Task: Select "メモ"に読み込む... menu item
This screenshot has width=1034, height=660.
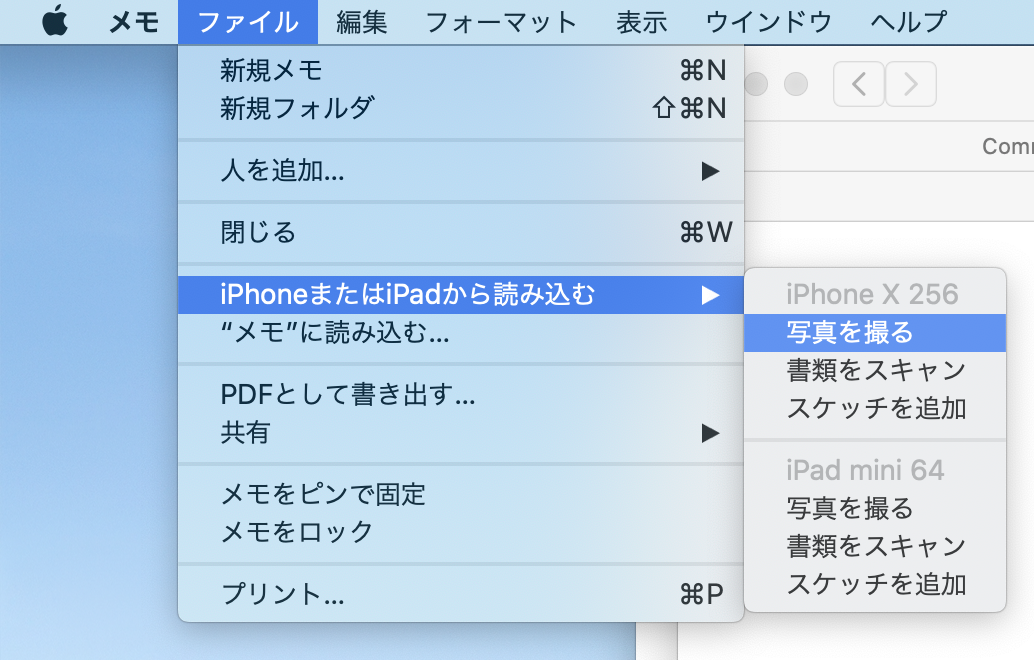Action: point(461,333)
